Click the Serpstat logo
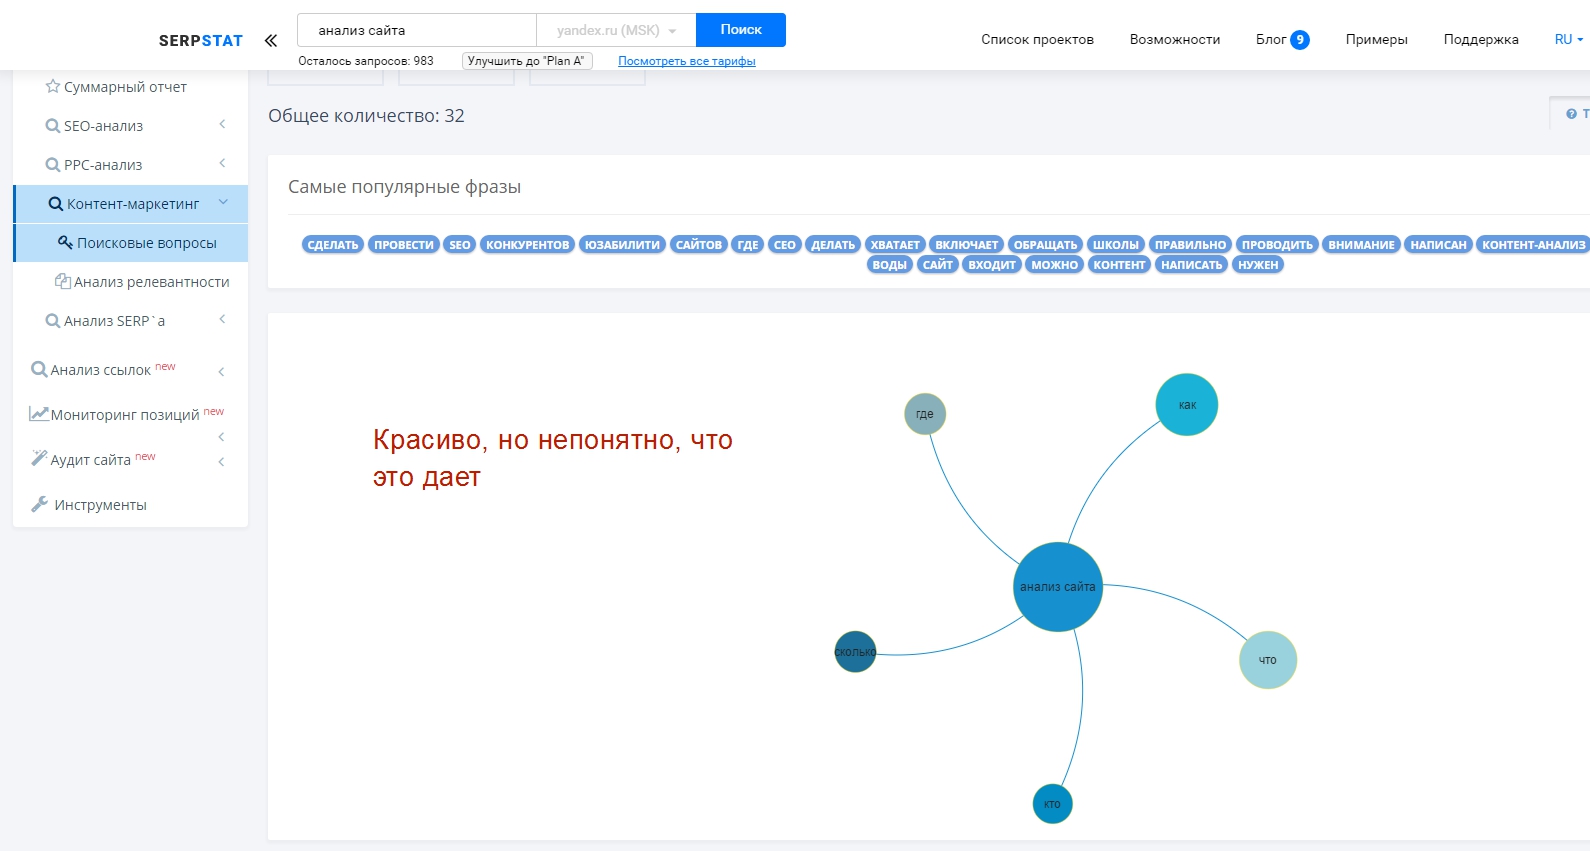Image resolution: width=1590 pixels, height=851 pixels. click(x=200, y=41)
